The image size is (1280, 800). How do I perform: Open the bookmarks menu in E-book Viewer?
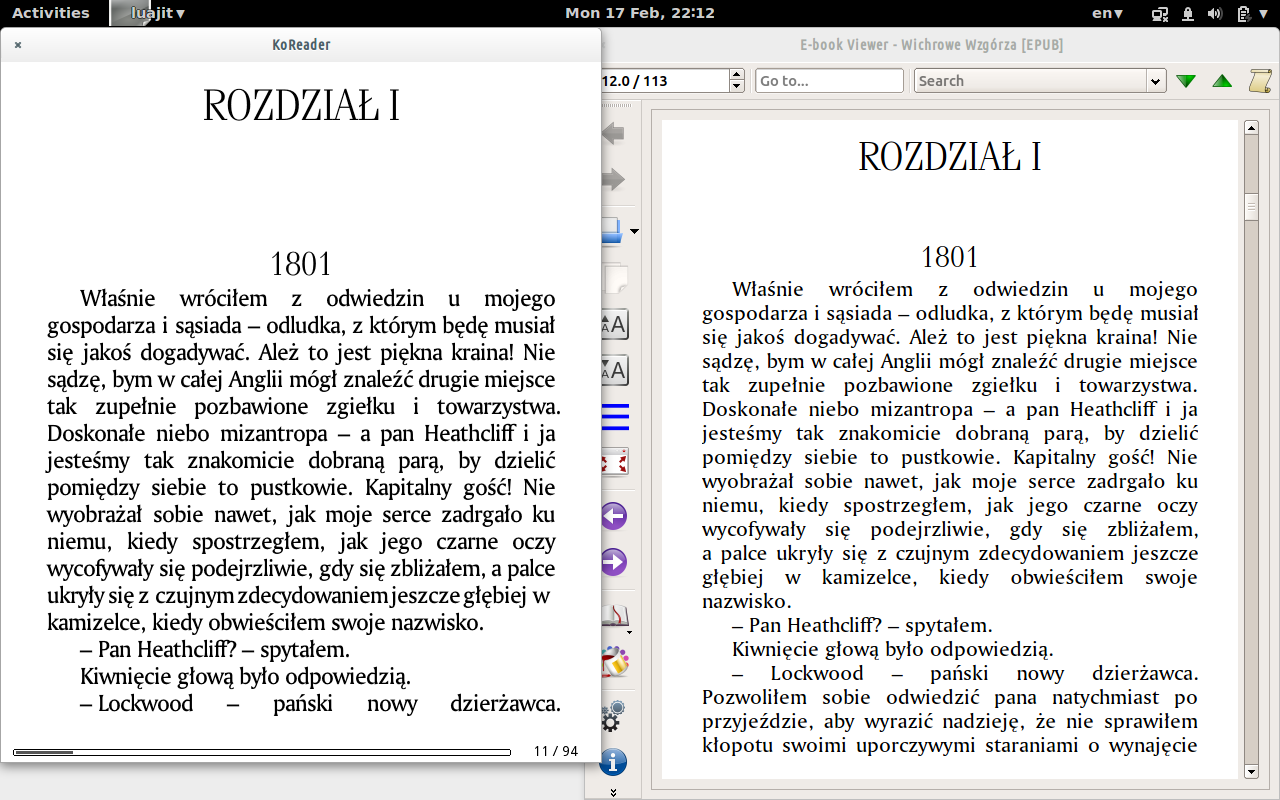point(614,616)
